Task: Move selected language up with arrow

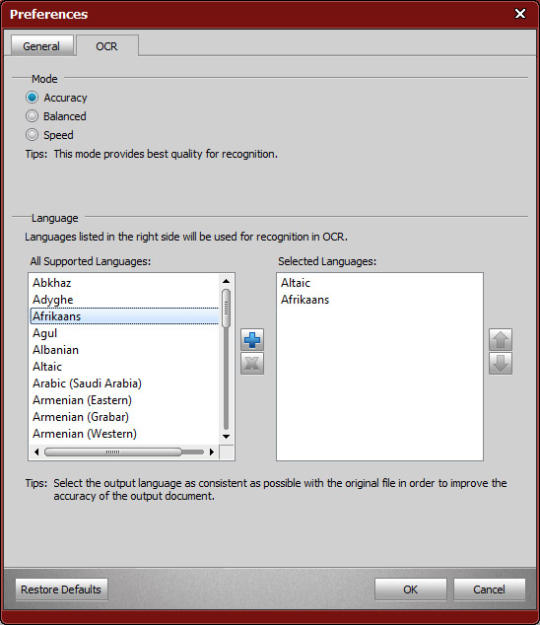Action: [x=501, y=340]
